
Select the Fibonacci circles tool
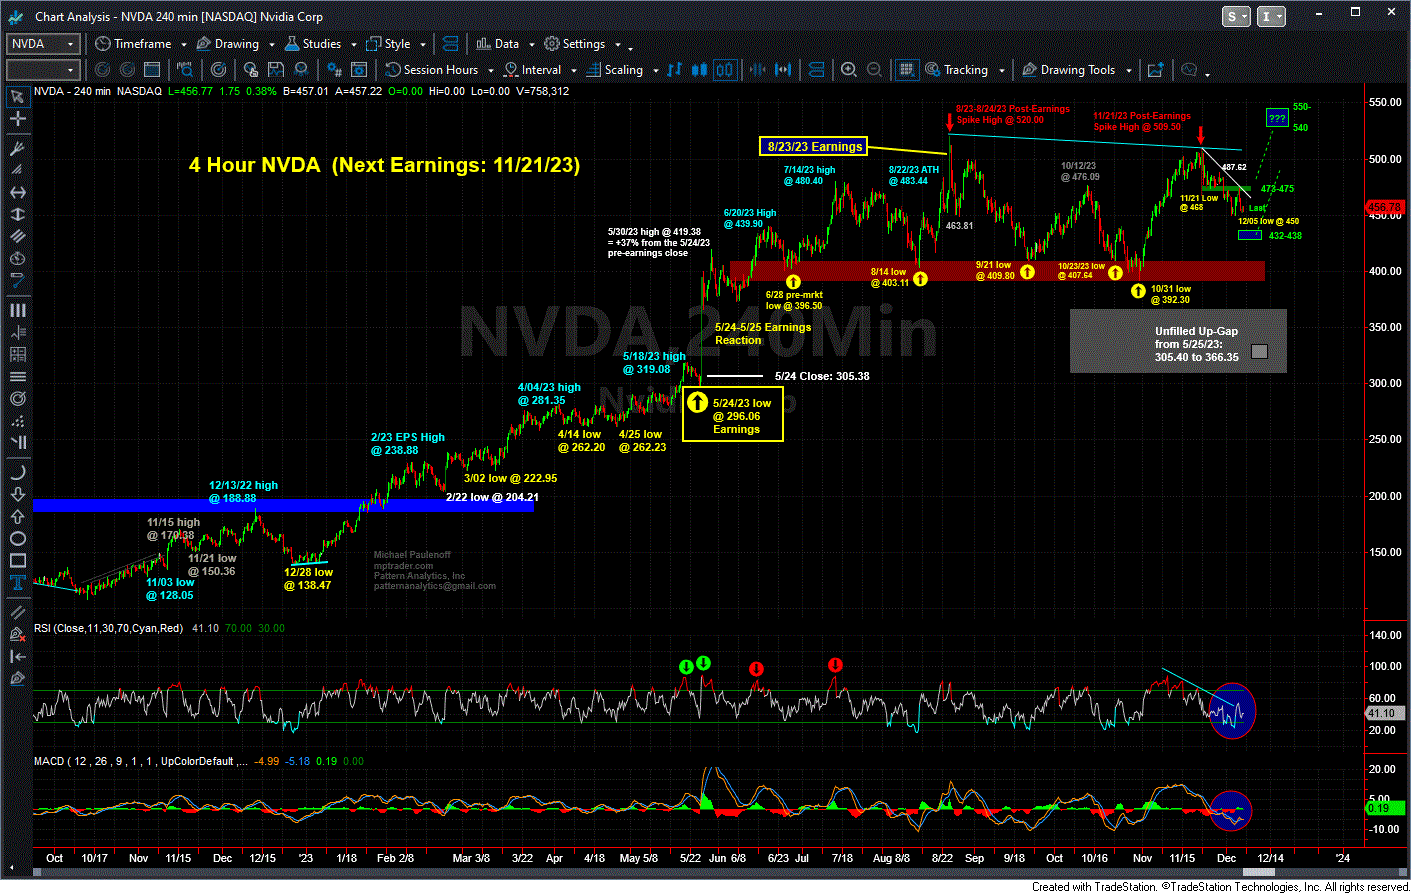(17, 398)
